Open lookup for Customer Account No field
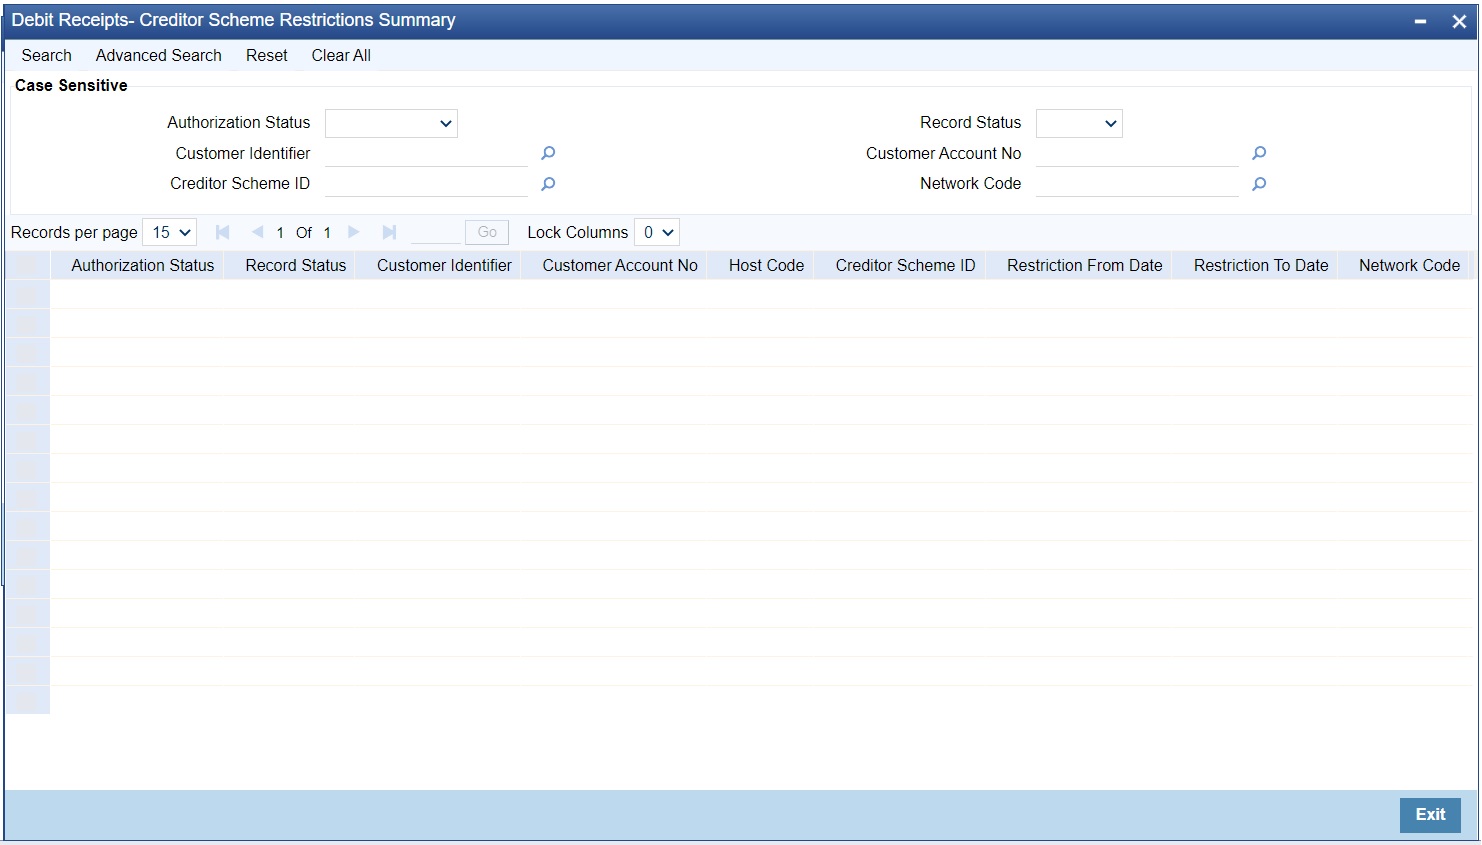 click(x=1259, y=153)
